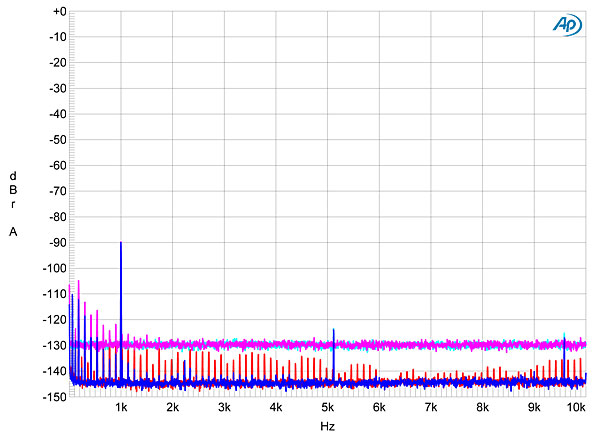Viewport: 600px width, 441px height.
Task: Click the dBr label on the y-axis
Action: click(13, 190)
